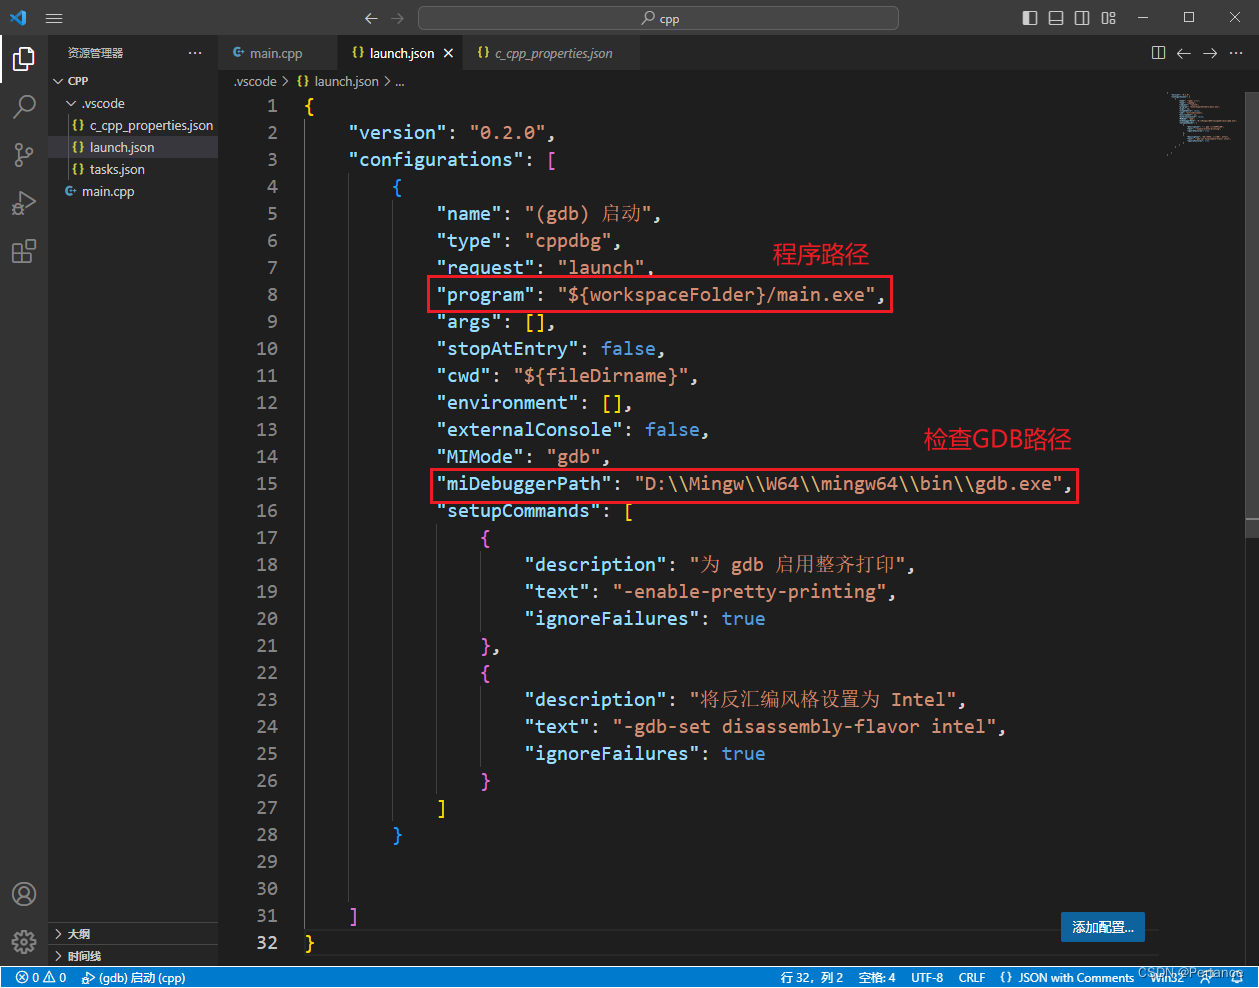Image resolution: width=1259 pixels, height=988 pixels.
Task: Click the ${workspaceFolder}/main.exe program value
Action: (716, 294)
